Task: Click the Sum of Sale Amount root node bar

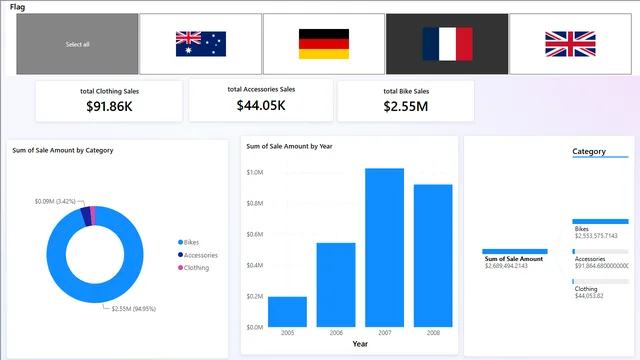Action: pyautogui.click(x=515, y=251)
